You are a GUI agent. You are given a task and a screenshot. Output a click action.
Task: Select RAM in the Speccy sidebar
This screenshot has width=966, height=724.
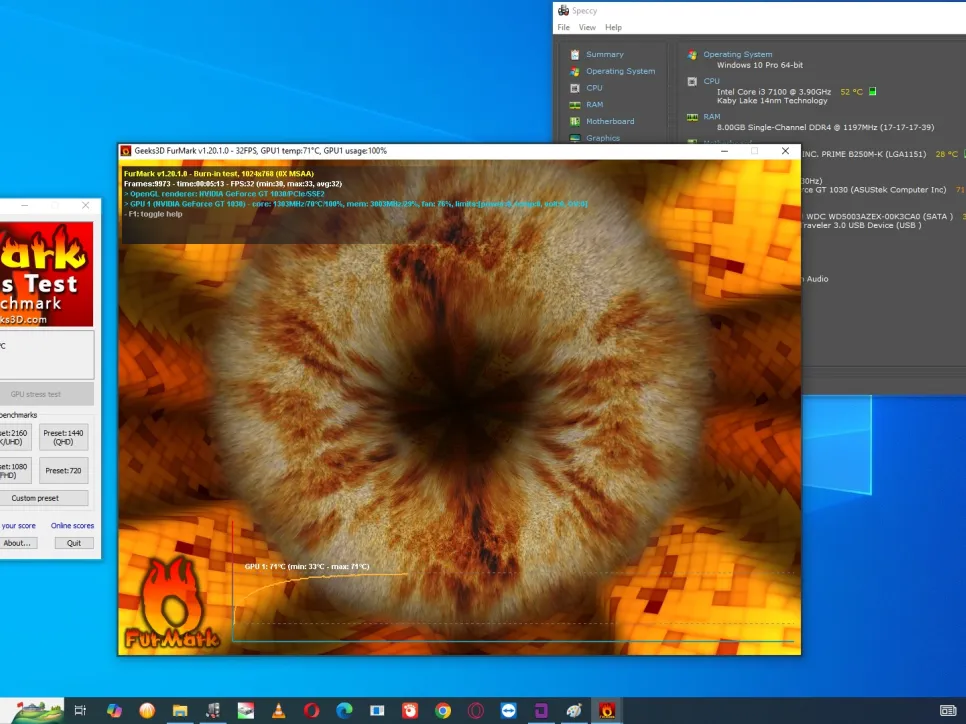point(595,104)
